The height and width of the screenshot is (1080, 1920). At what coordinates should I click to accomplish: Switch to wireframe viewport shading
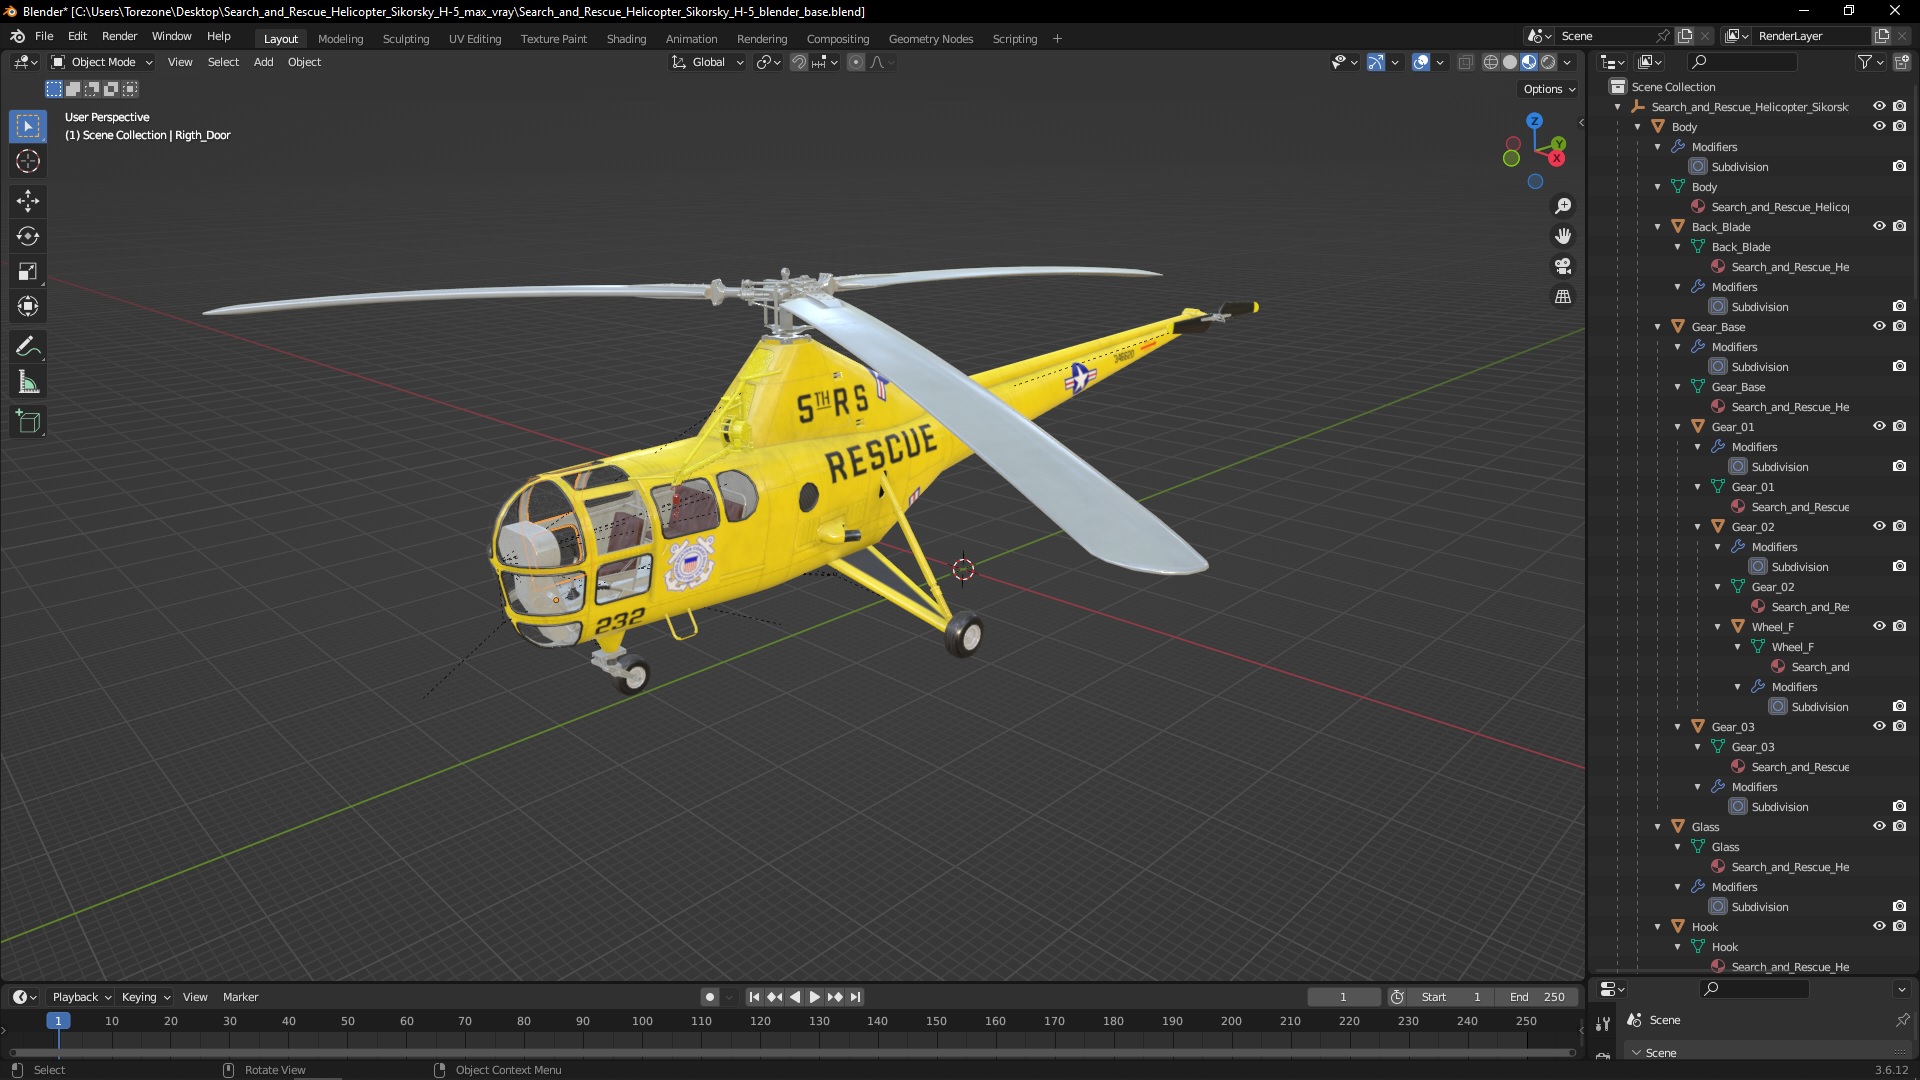click(x=1490, y=62)
